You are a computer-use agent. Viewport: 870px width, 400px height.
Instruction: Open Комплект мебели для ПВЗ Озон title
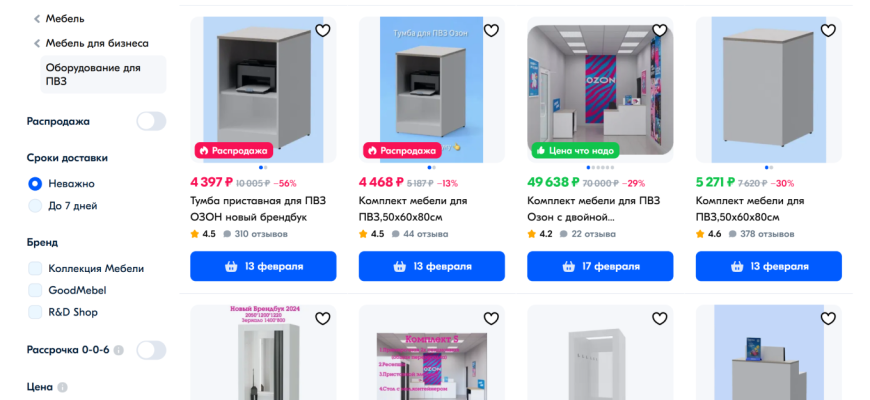point(593,209)
